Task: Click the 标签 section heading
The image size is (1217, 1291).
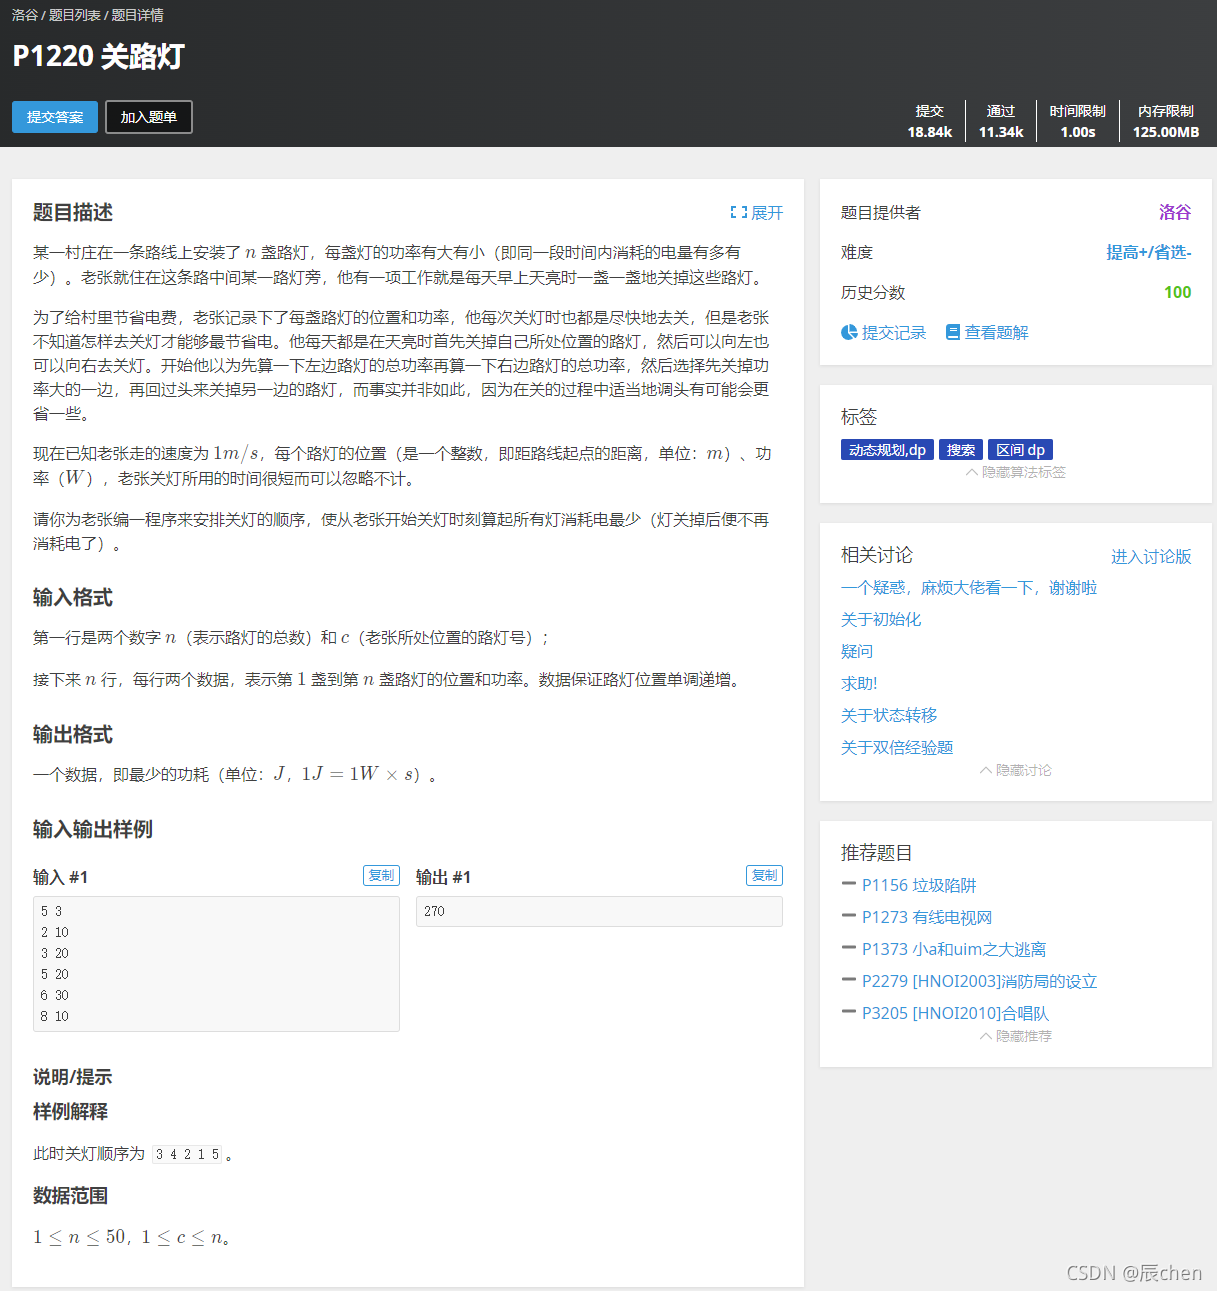Action: tap(859, 417)
